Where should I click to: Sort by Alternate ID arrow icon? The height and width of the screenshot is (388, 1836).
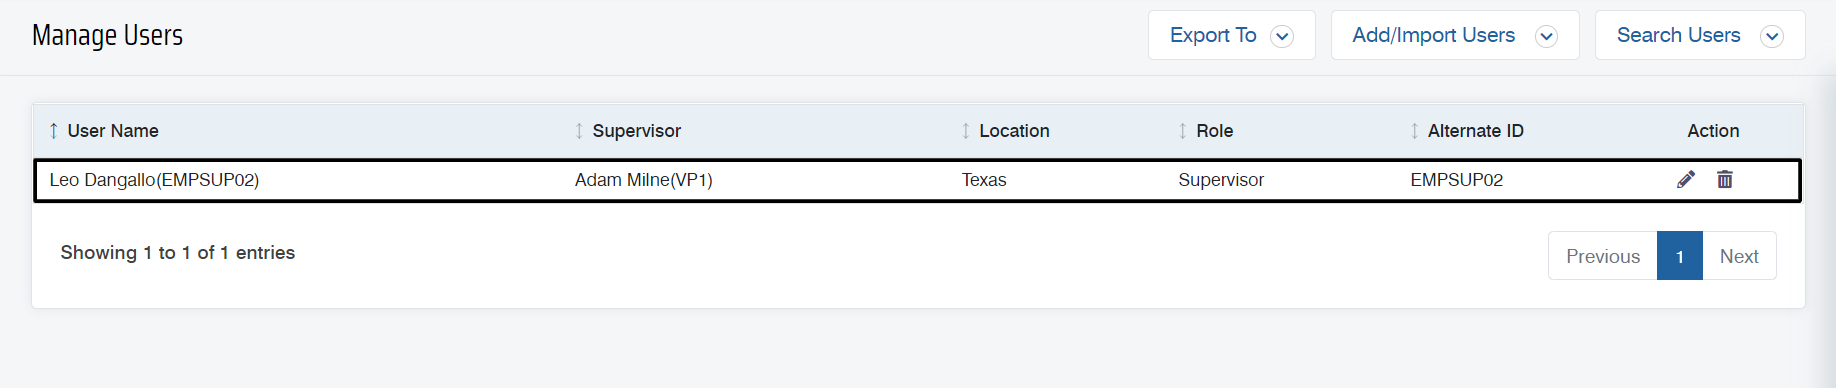pos(1415,131)
